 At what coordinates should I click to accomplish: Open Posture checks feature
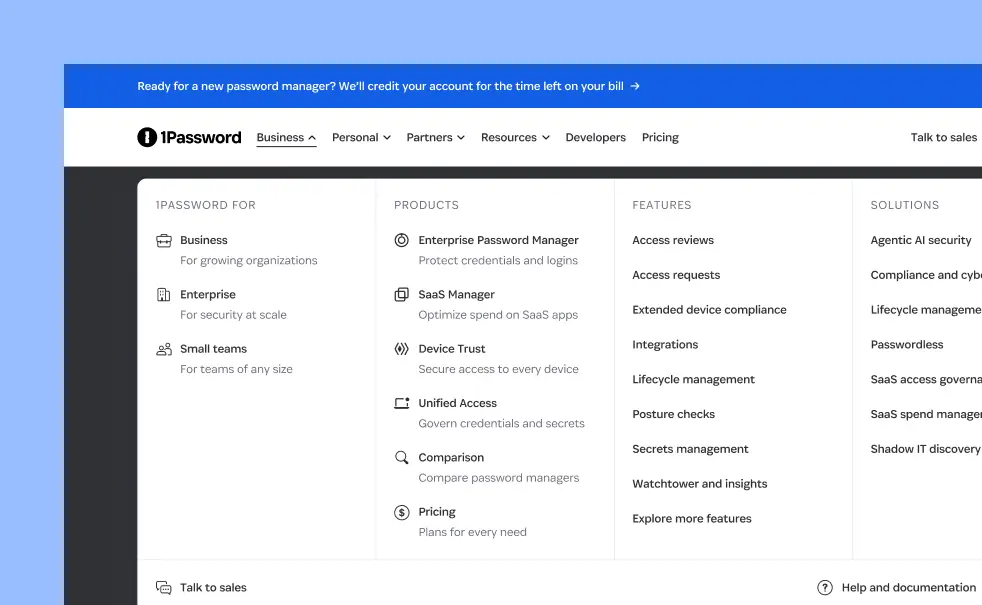tap(673, 414)
